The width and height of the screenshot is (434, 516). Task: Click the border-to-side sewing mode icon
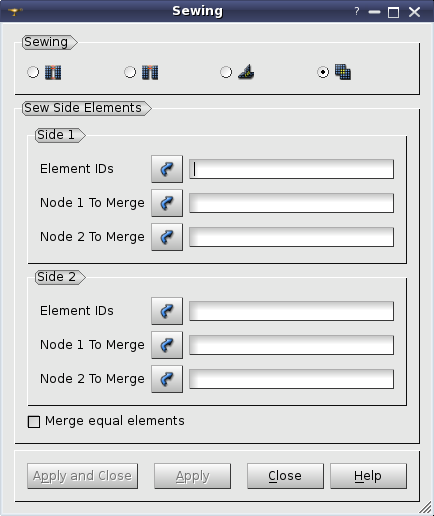click(x=246, y=72)
